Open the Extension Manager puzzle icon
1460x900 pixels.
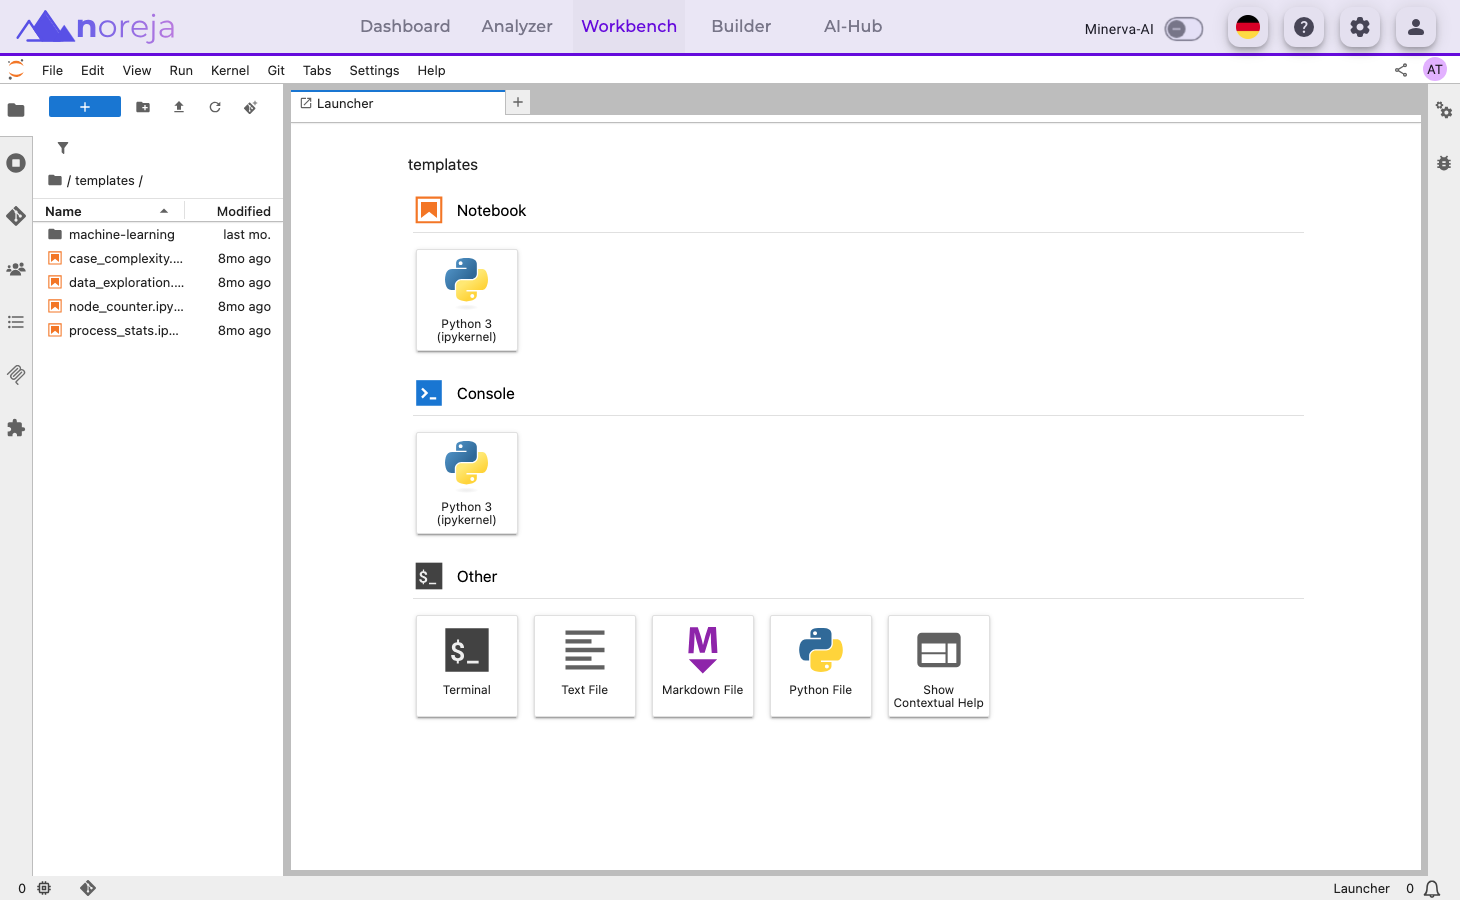[16, 428]
